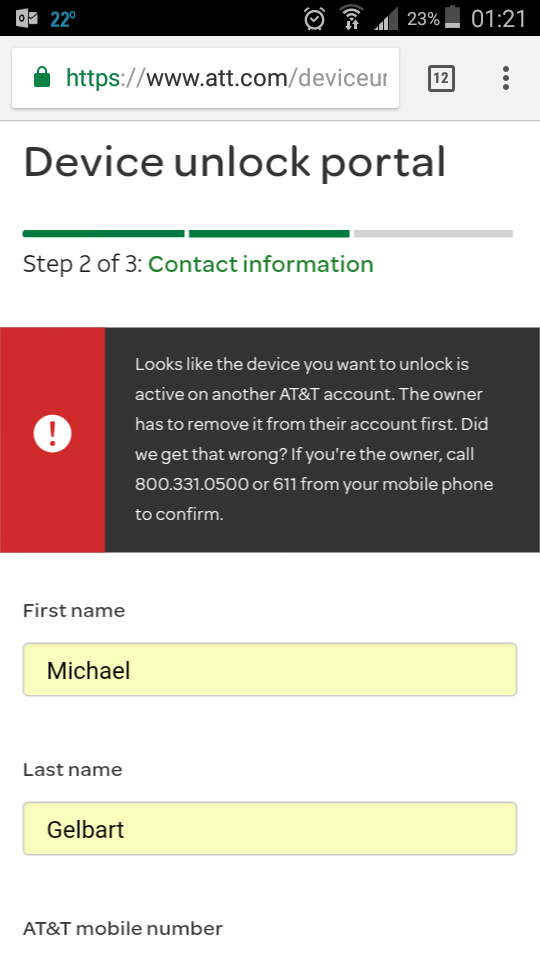
Task: Tap the second green progress step segment
Action: [269, 233]
